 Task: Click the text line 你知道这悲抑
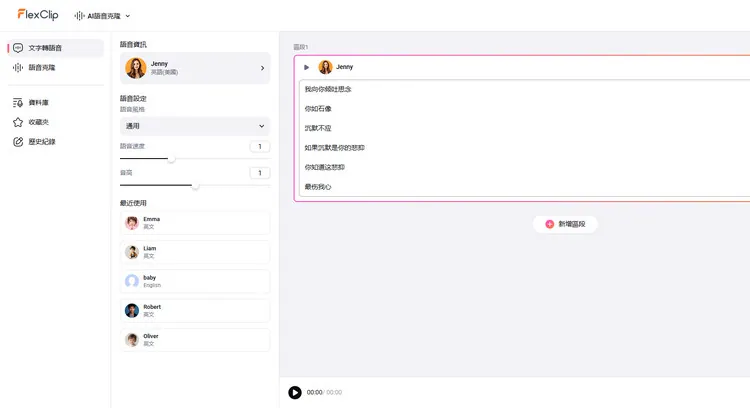[325, 167]
